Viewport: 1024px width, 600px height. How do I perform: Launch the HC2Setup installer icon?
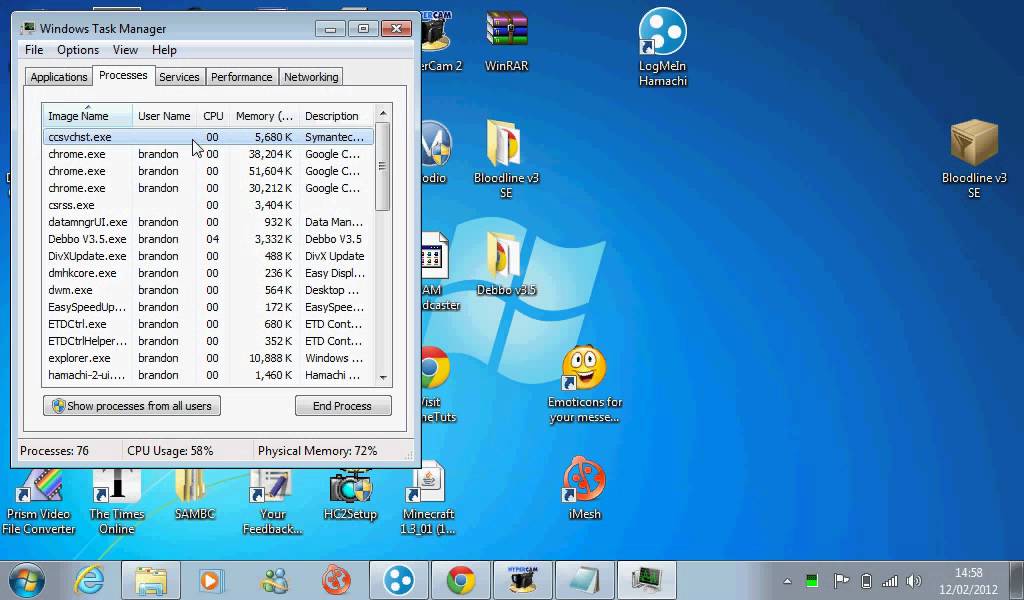351,494
